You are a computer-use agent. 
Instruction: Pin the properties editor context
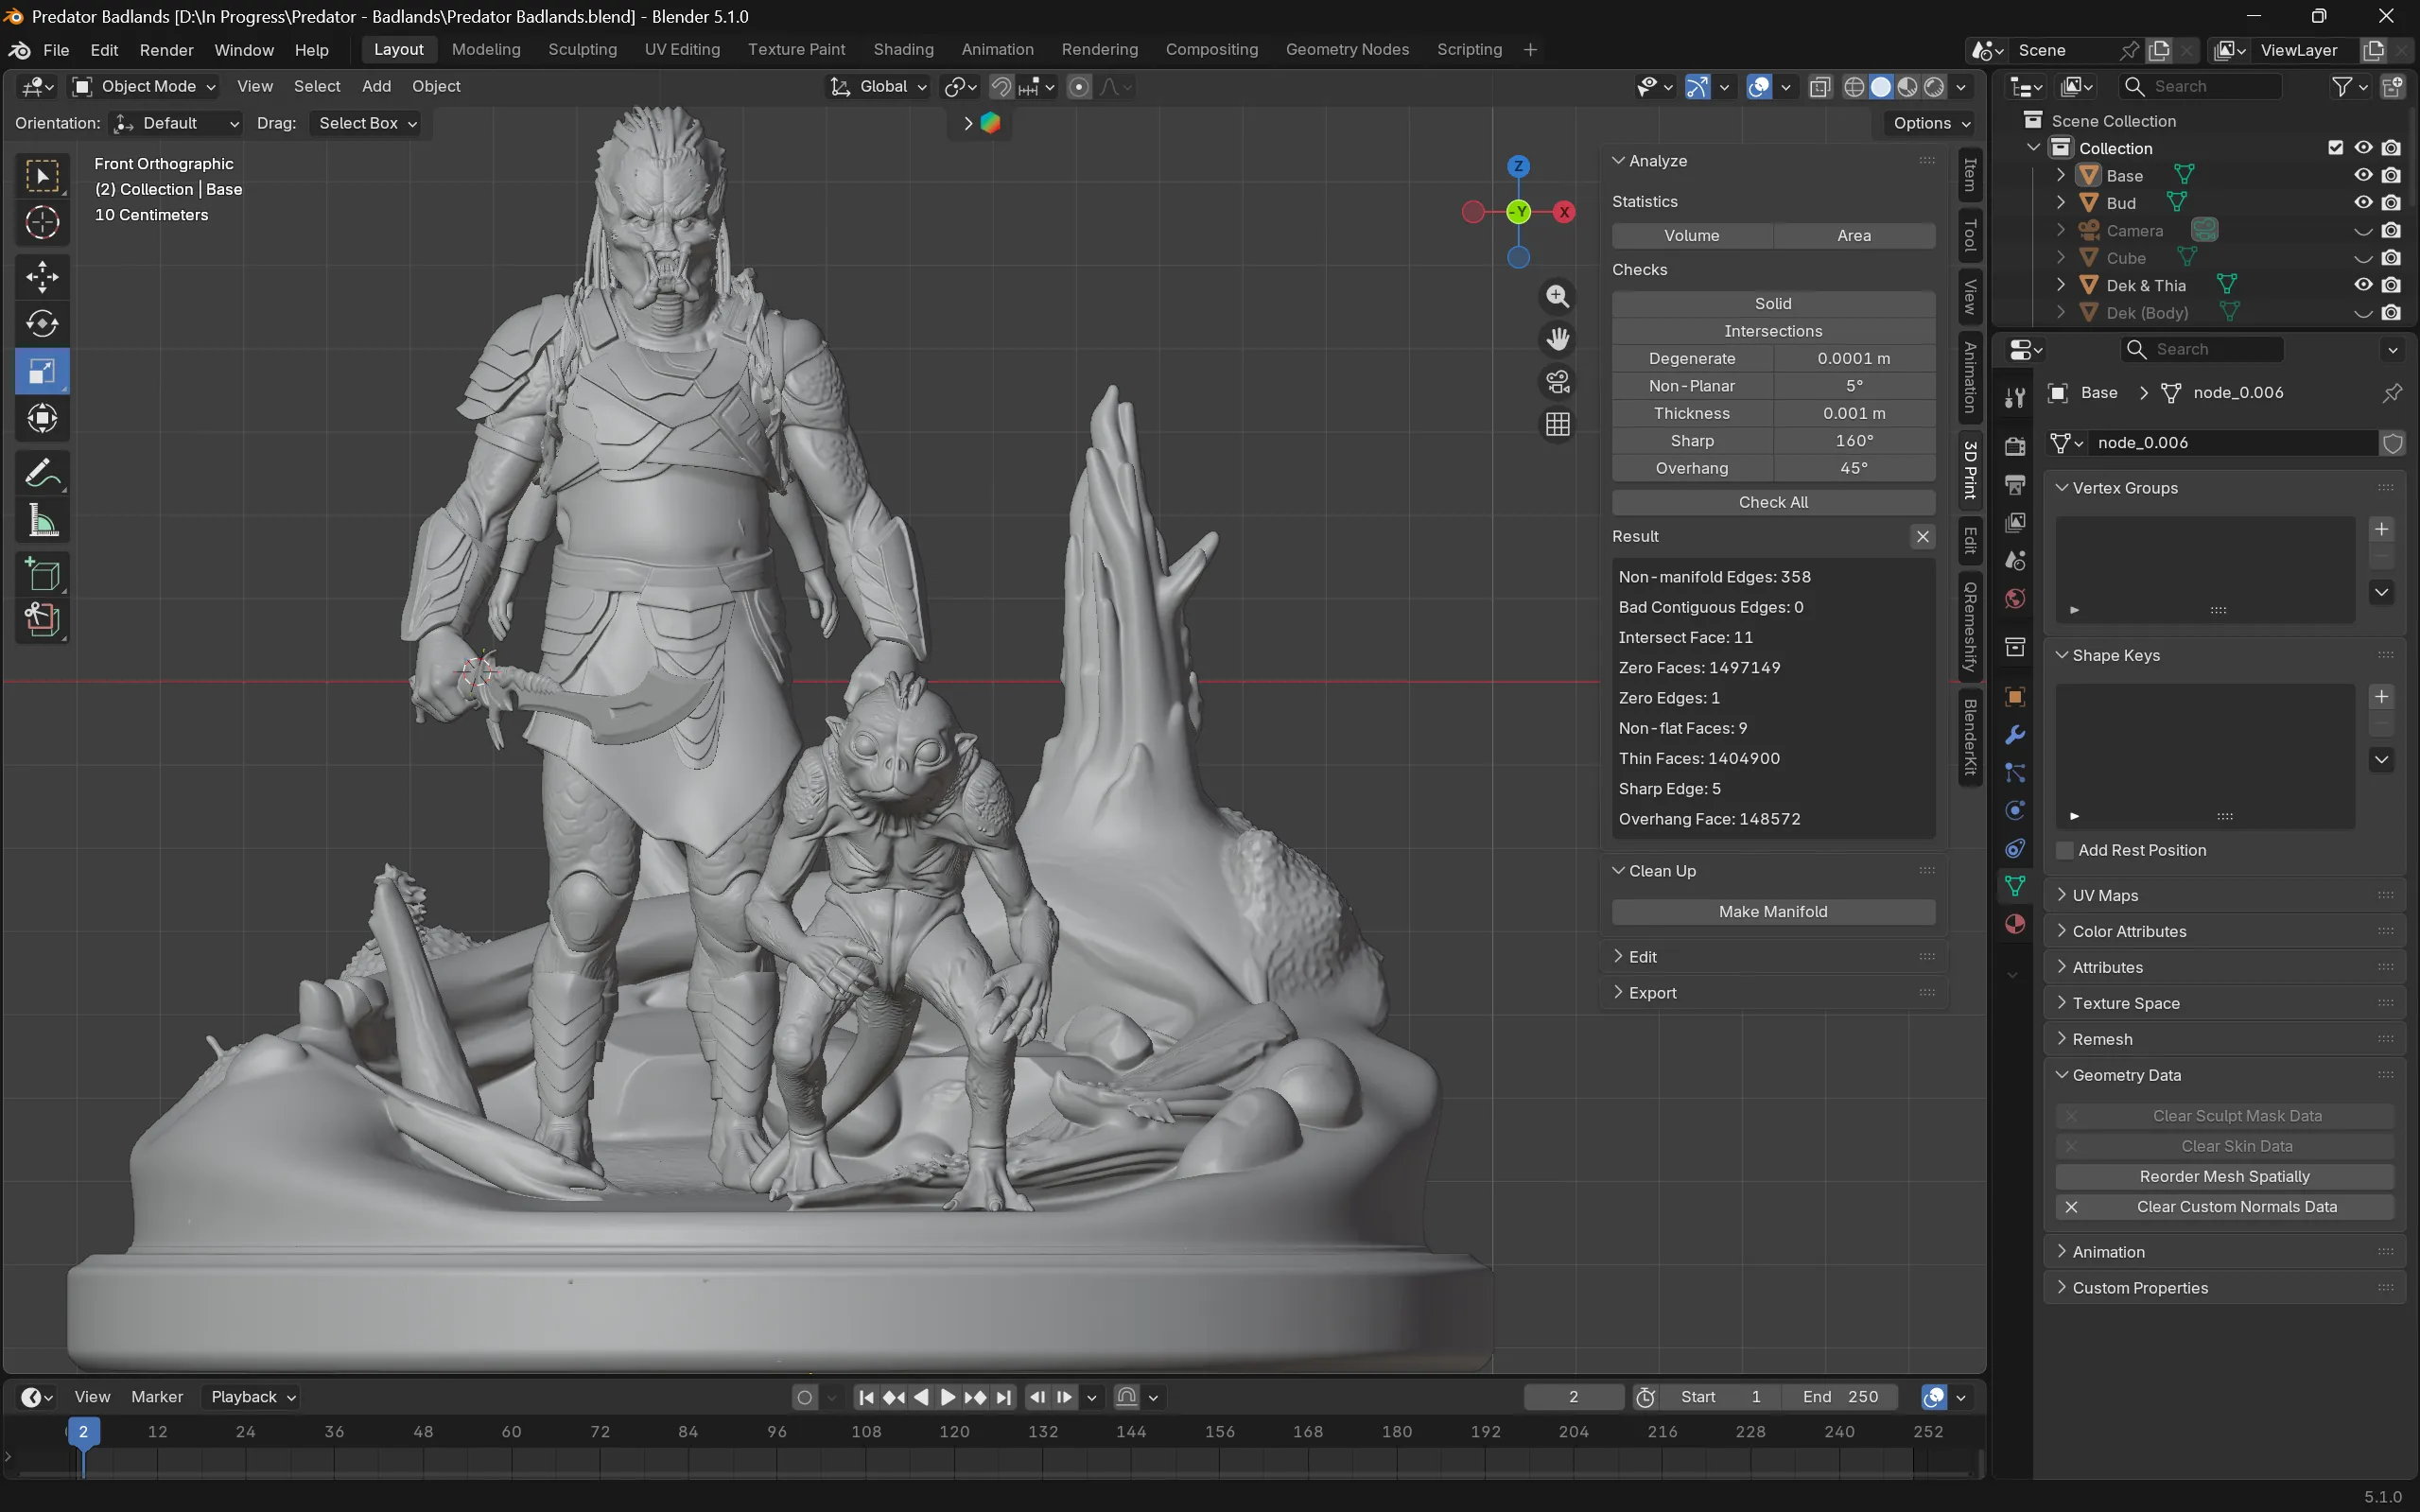point(2392,393)
